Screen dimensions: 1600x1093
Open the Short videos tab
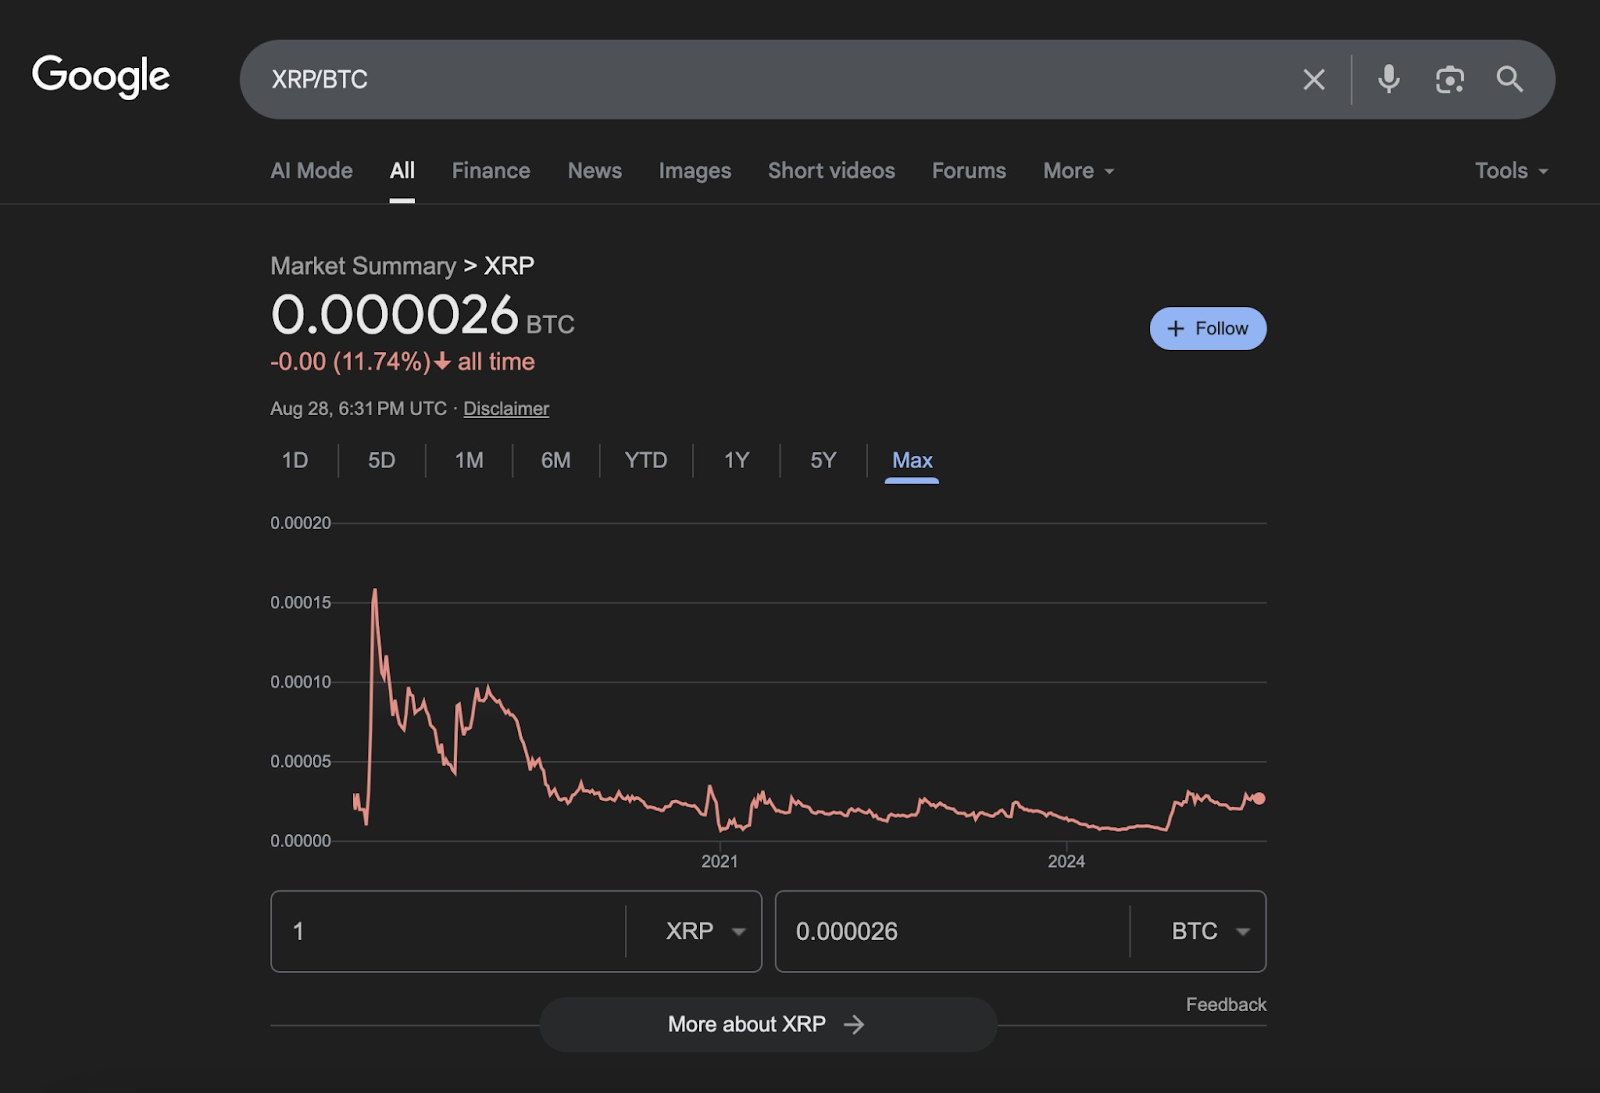tap(831, 171)
